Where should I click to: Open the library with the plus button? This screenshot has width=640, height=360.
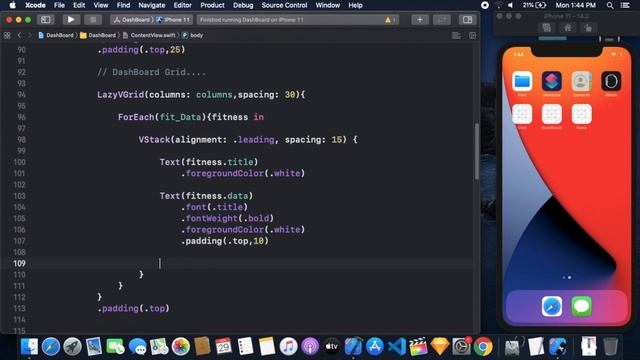pyautogui.click(x=420, y=20)
